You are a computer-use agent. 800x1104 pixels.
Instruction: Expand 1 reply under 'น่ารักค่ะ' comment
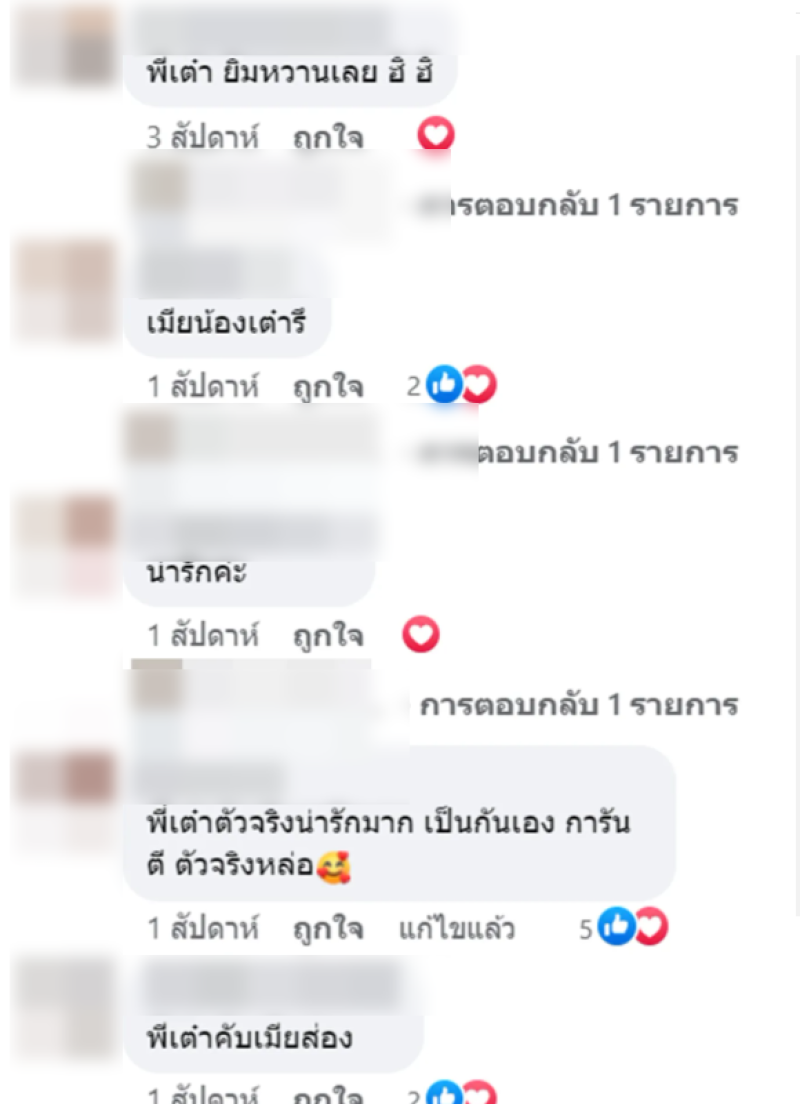point(579,705)
